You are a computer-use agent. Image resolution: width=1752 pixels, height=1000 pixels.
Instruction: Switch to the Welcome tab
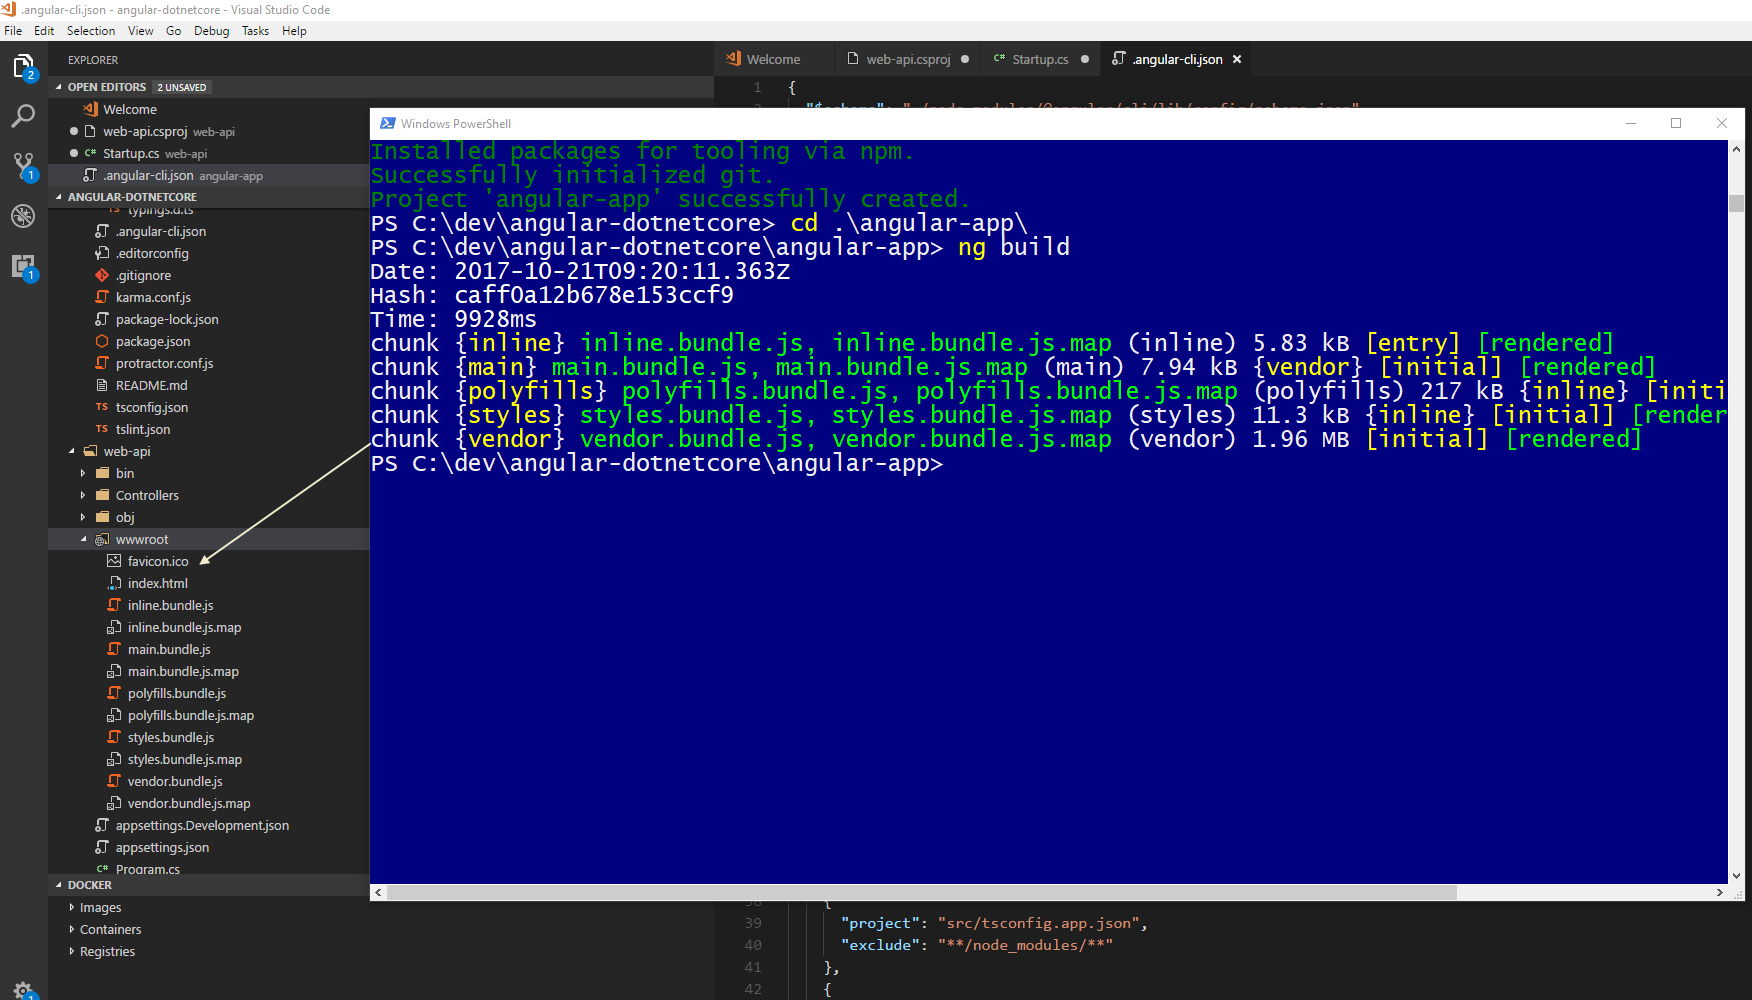(x=773, y=59)
